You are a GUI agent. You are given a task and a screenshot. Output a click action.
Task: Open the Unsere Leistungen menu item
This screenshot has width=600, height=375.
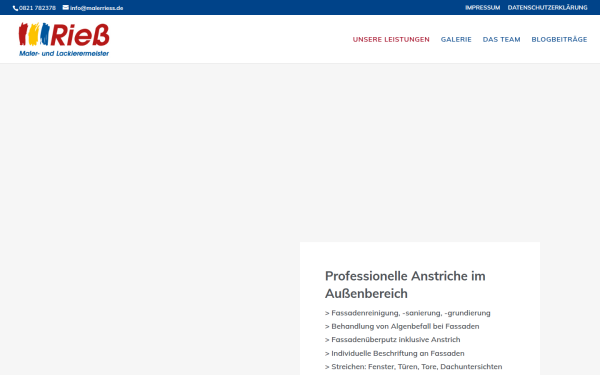tap(391, 39)
